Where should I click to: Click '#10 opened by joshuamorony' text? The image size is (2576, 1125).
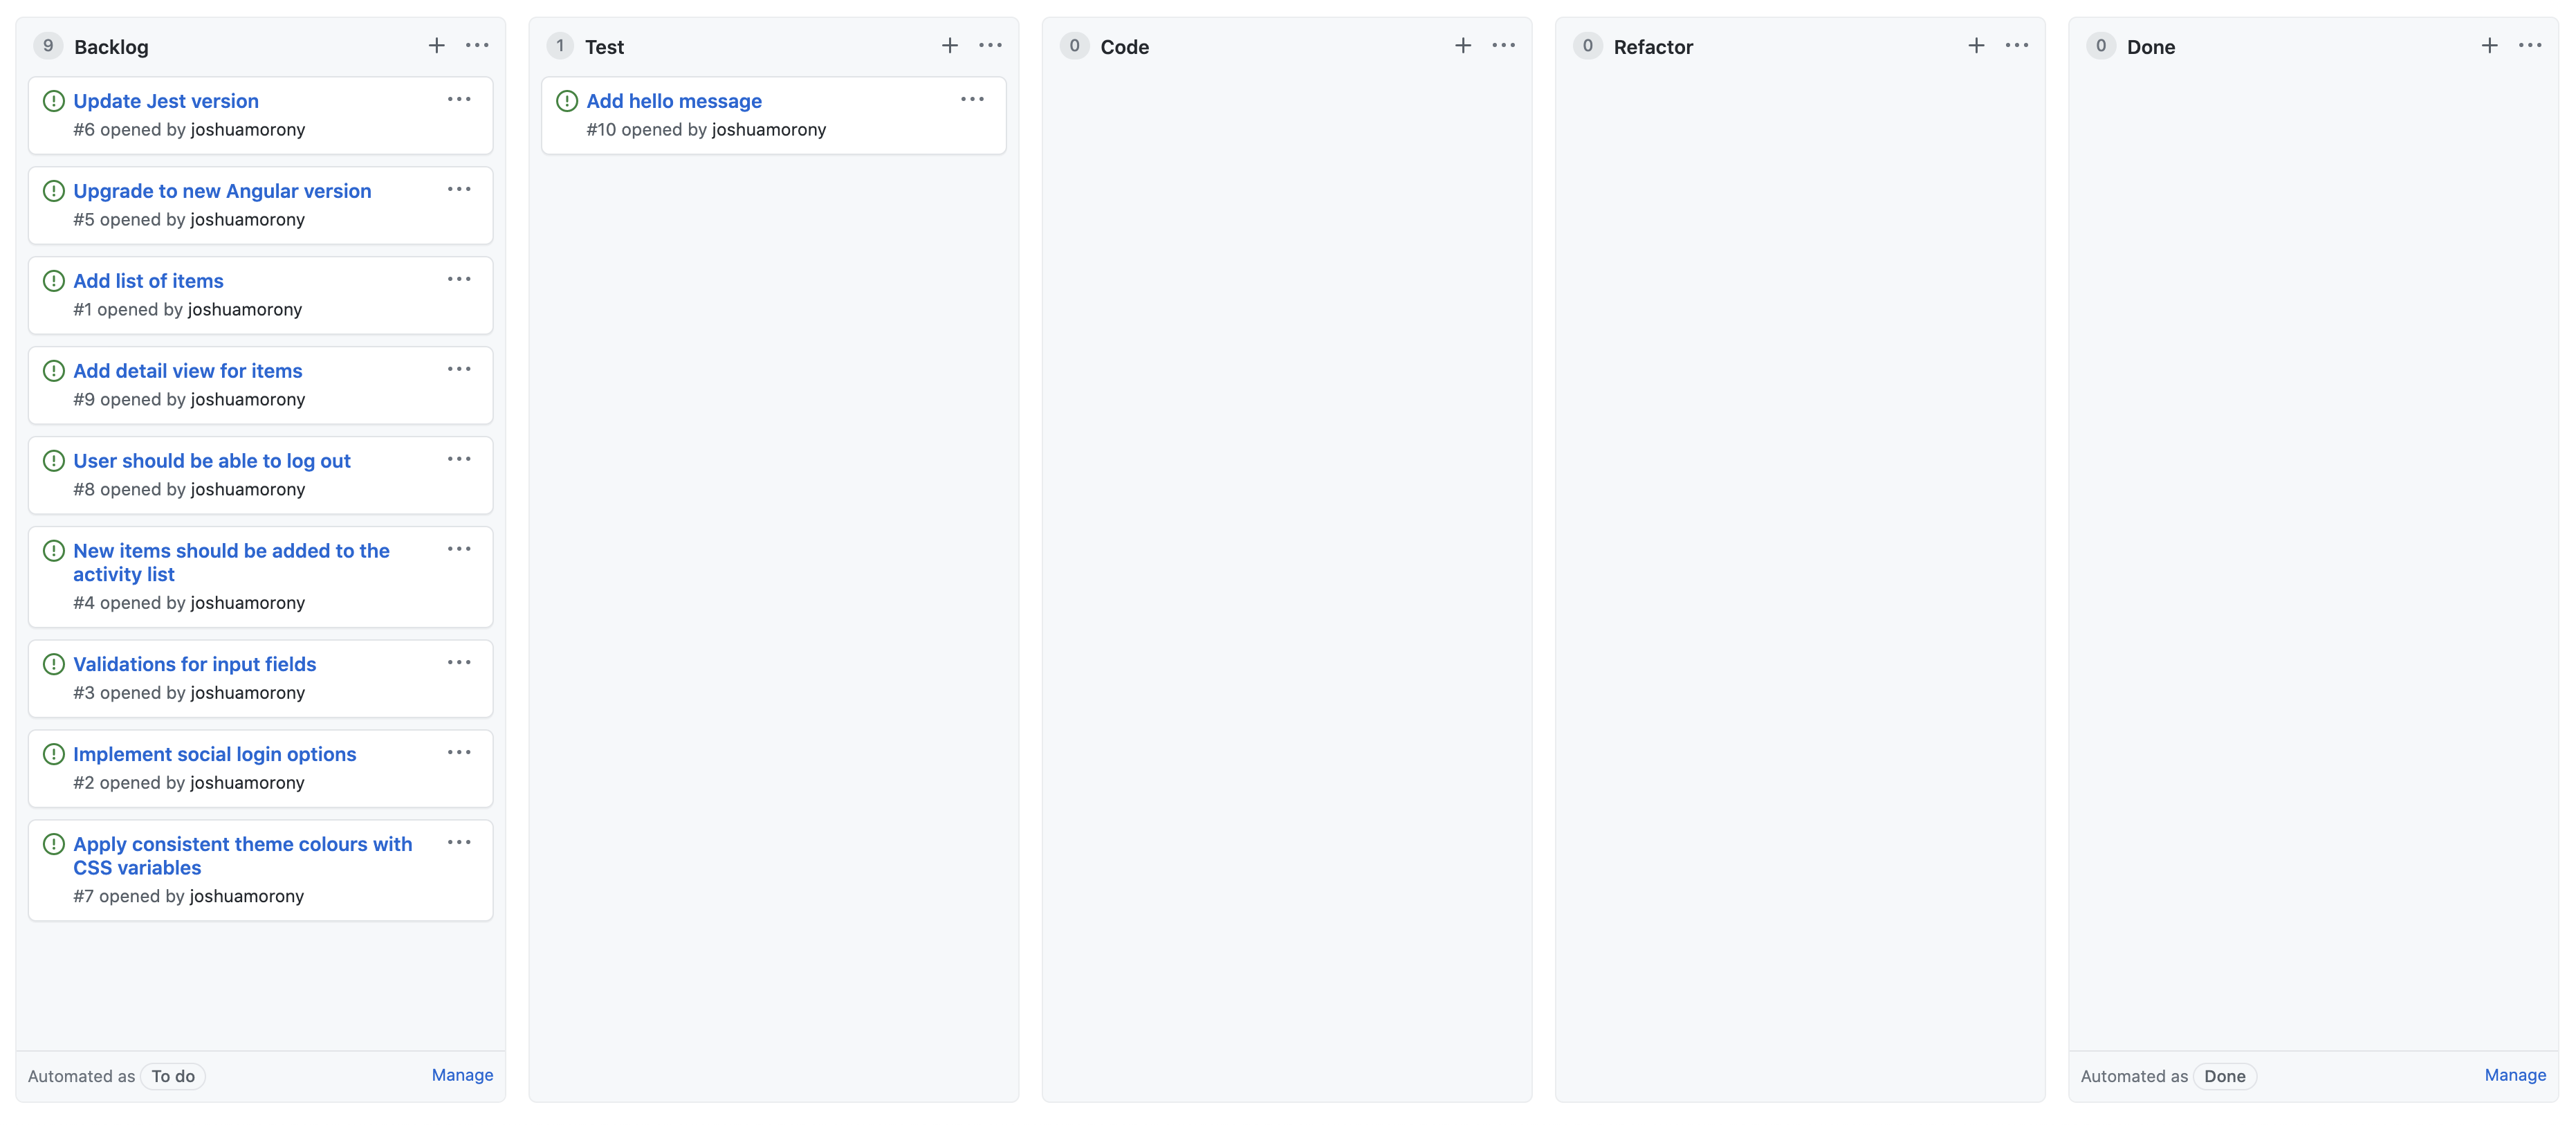[706, 130]
